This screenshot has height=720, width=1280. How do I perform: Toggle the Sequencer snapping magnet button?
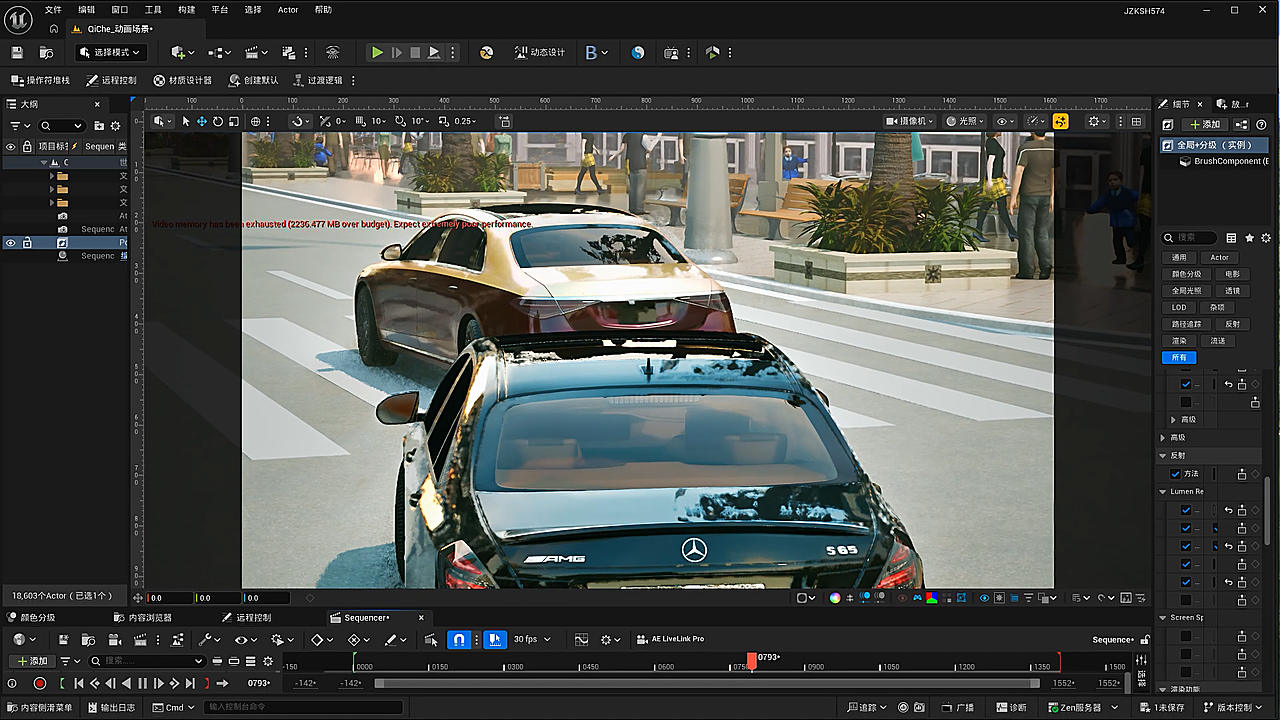click(x=459, y=639)
